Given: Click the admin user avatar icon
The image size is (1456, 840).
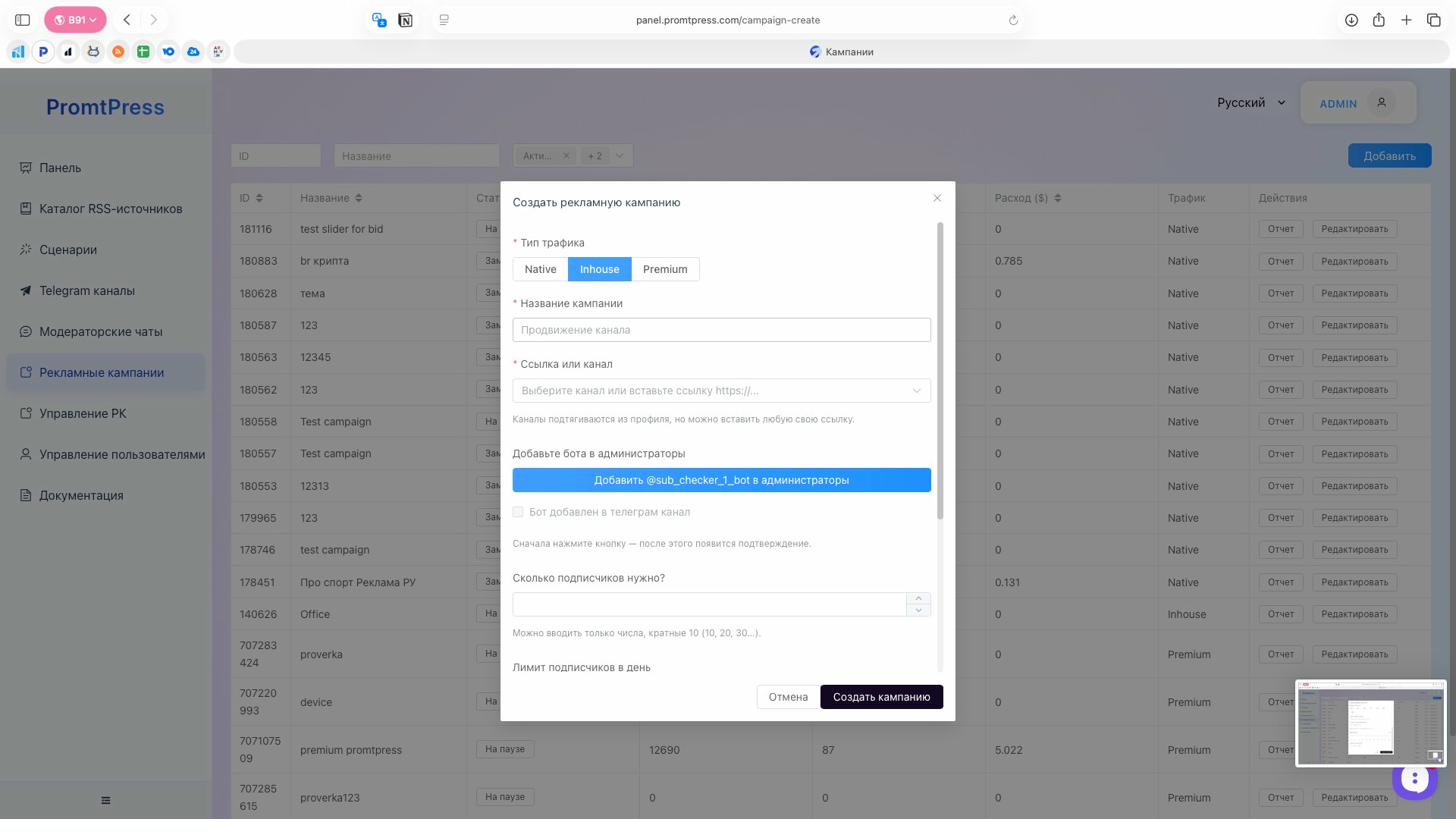Looking at the screenshot, I should (x=1381, y=103).
